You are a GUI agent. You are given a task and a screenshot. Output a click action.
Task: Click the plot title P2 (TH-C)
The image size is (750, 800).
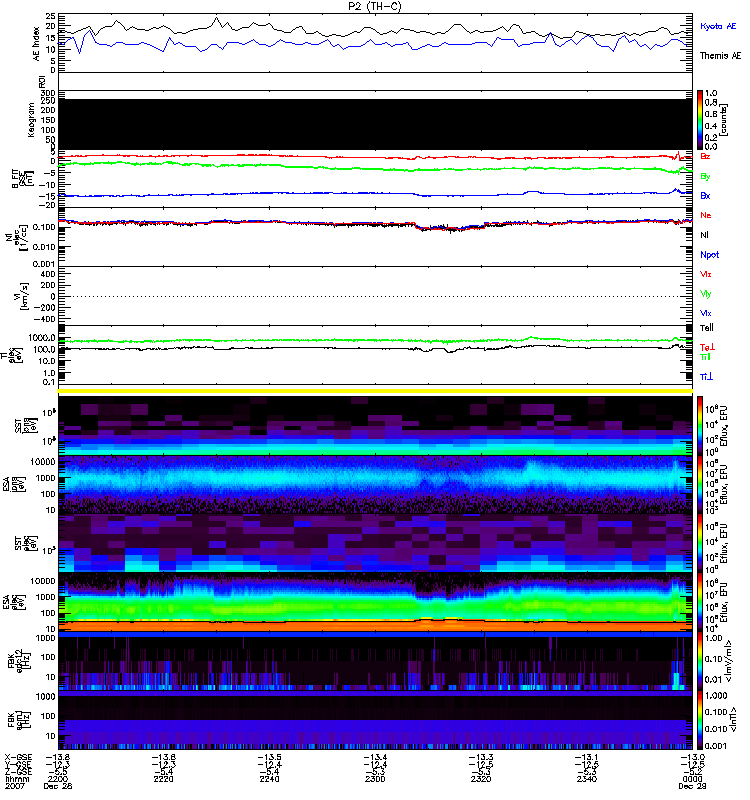[375, 6]
